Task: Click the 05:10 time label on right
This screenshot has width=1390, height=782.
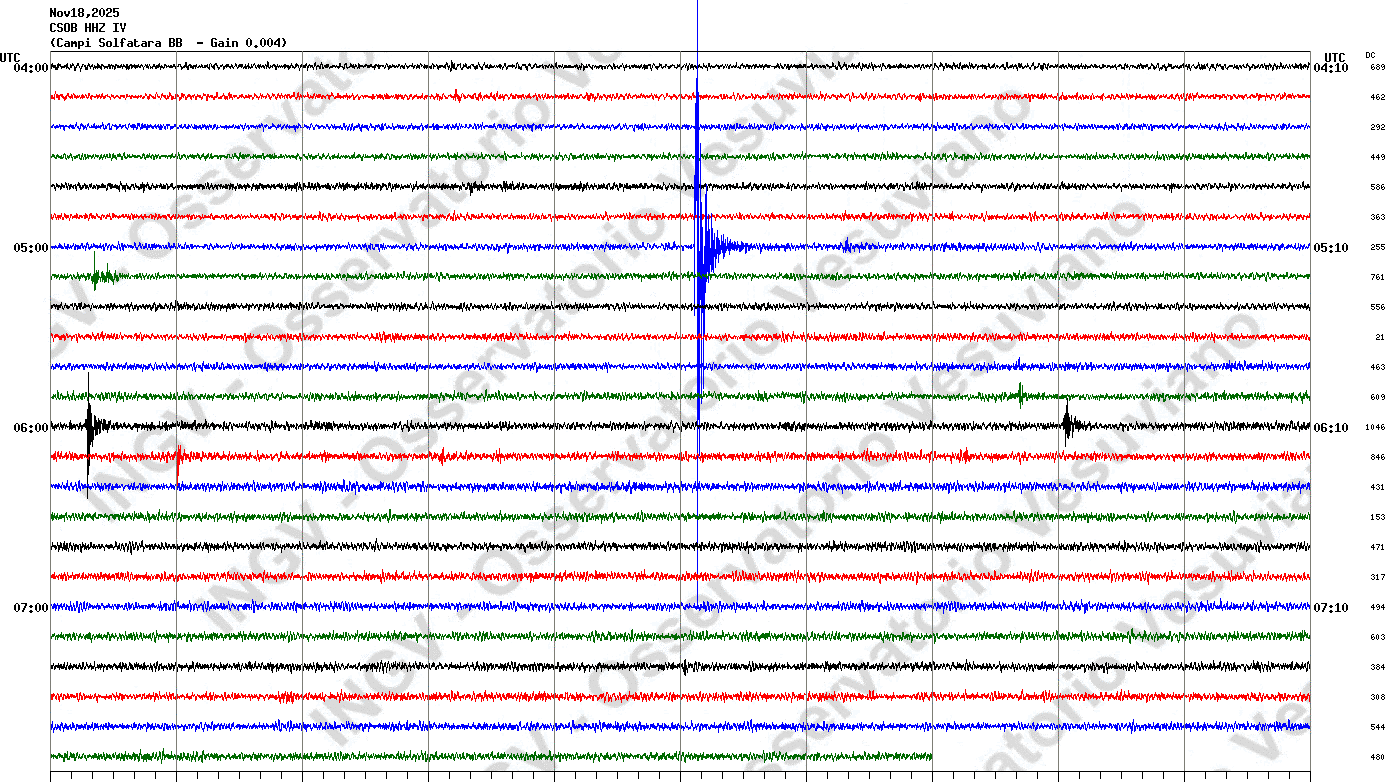Action: (x=1331, y=248)
